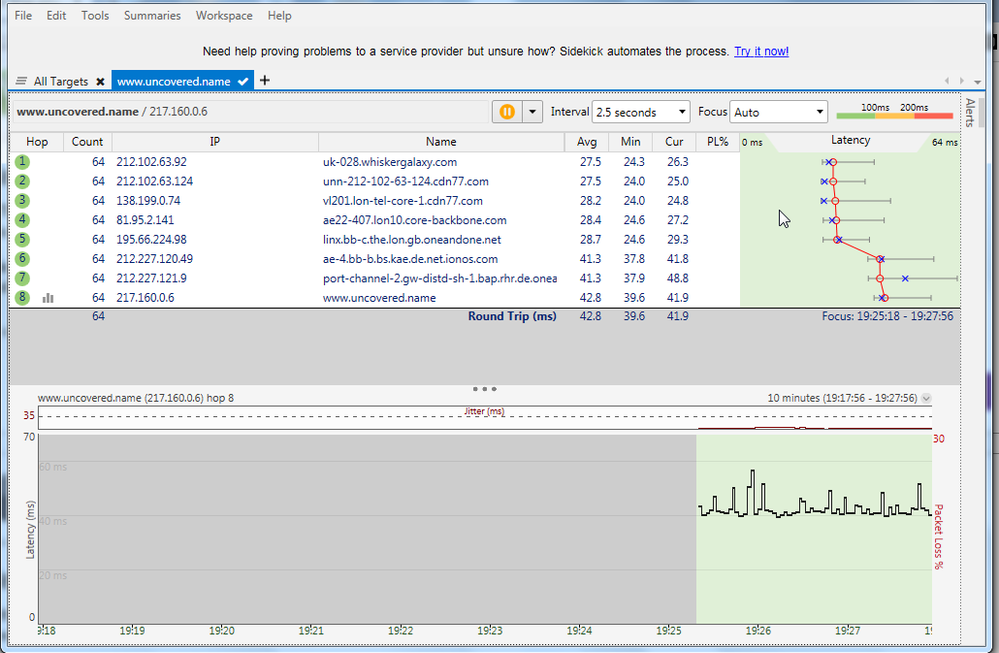
Task: Open the Summaries menu
Action: [x=152, y=16]
